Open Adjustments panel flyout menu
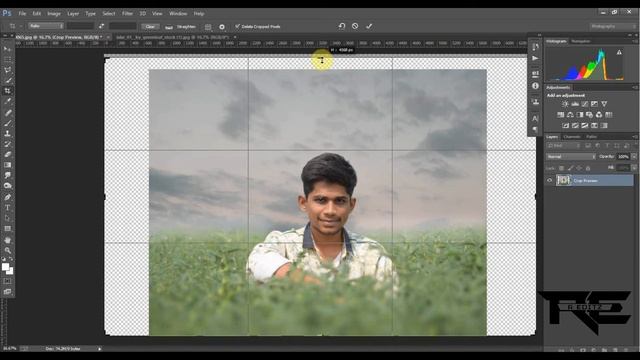Screen dimensions: 640x360 [635, 87]
